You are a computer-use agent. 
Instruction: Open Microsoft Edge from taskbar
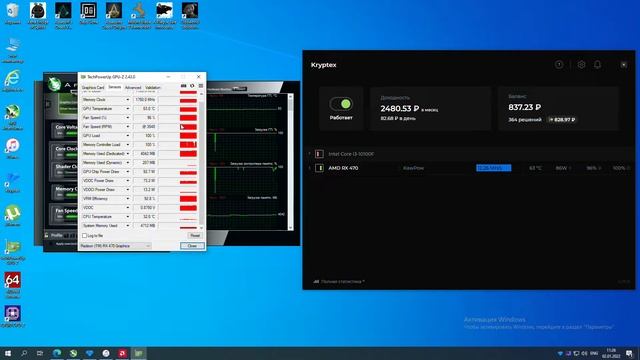point(57,353)
